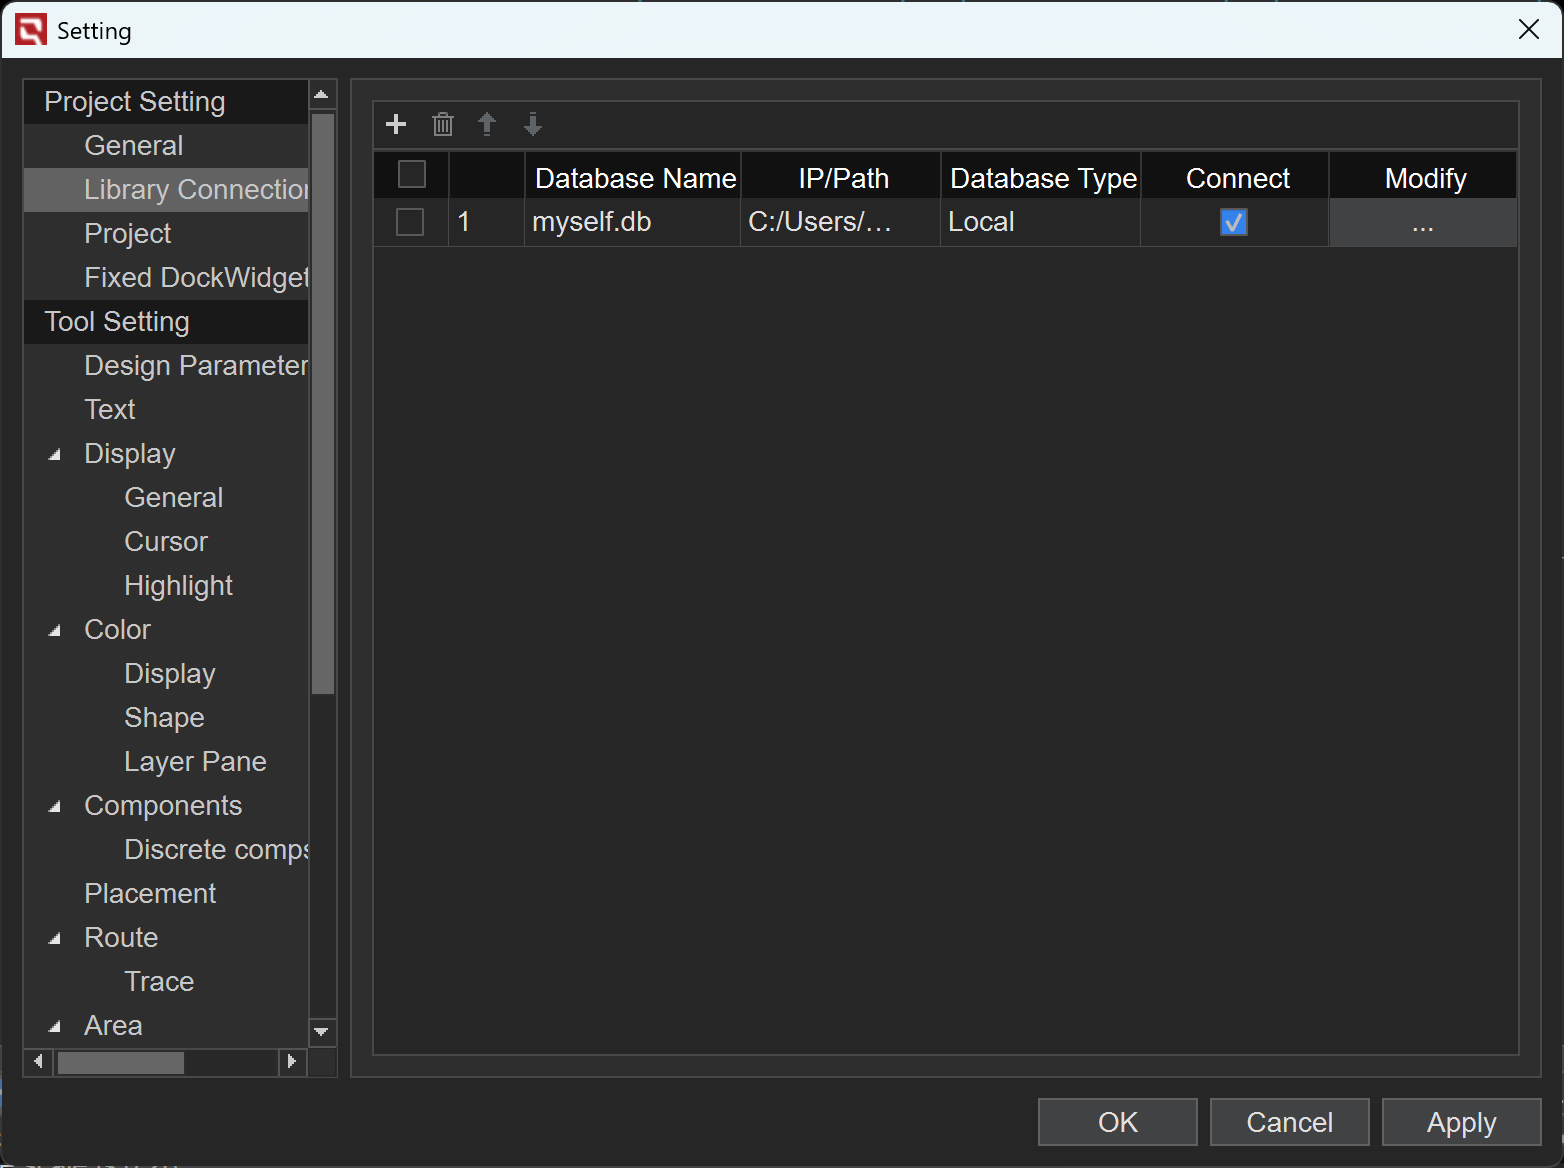This screenshot has height=1168, width=1564.
Task: Click the add database plus icon
Action: click(396, 124)
